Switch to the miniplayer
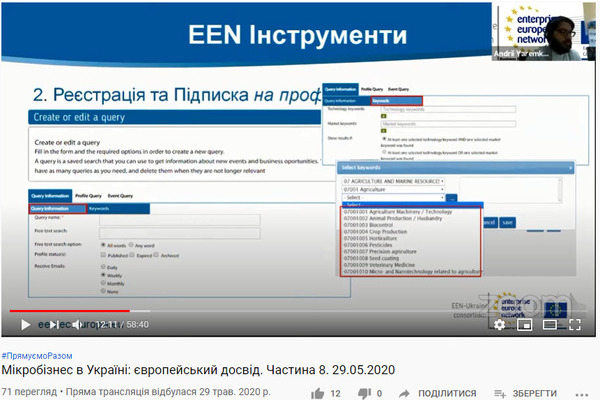The height and width of the screenshot is (400, 600). 524,325
